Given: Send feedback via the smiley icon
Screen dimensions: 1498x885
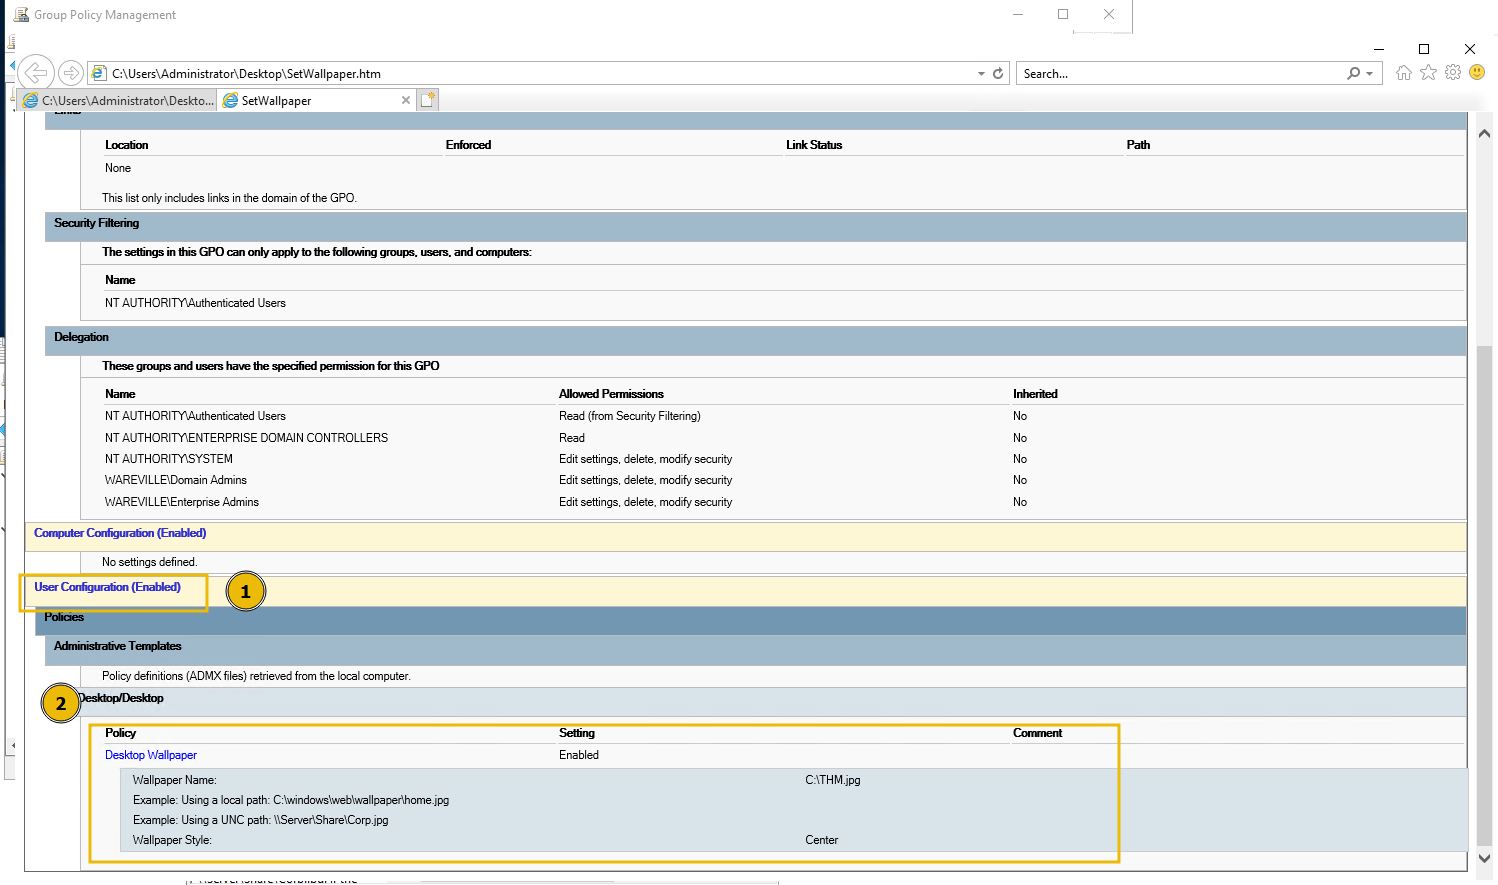Looking at the screenshot, I should pyautogui.click(x=1477, y=72).
